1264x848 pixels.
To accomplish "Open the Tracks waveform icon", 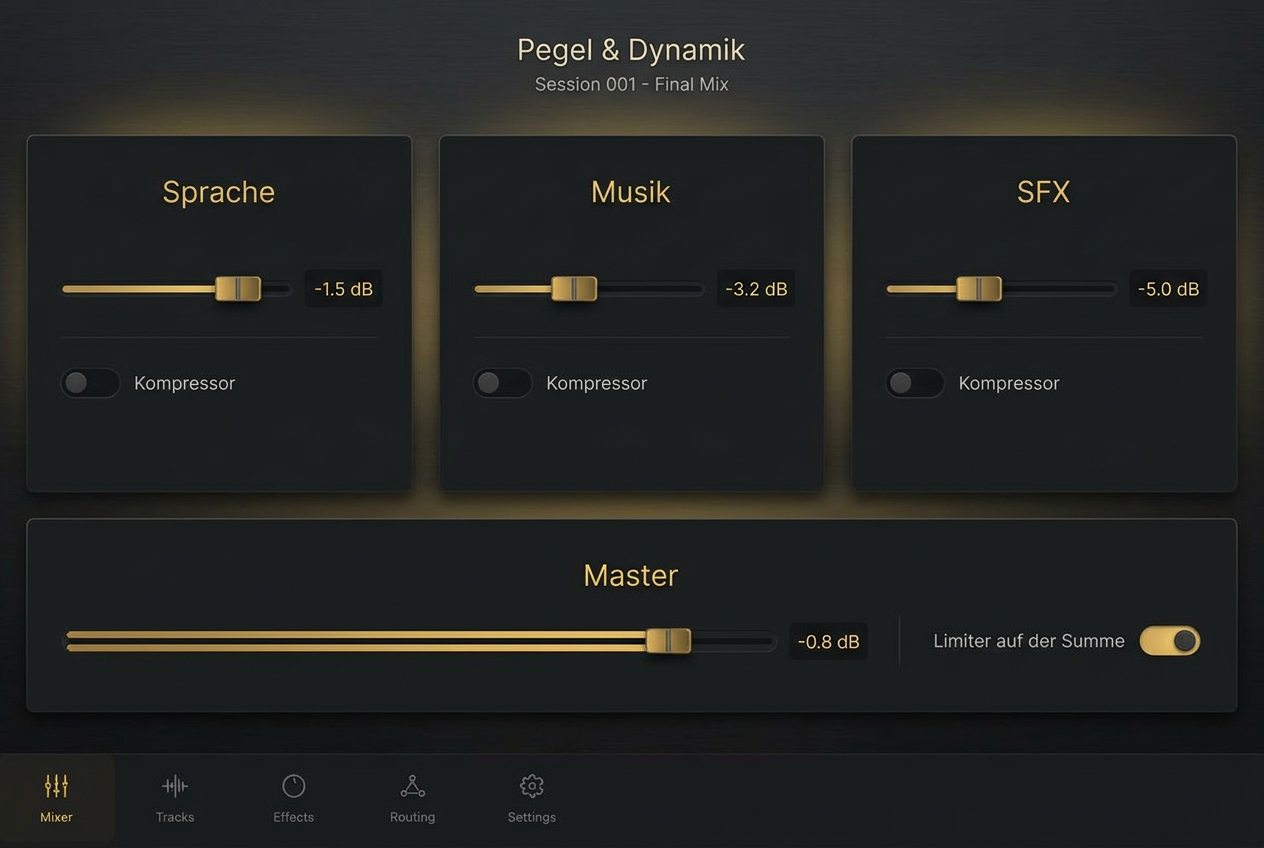I will [175, 786].
